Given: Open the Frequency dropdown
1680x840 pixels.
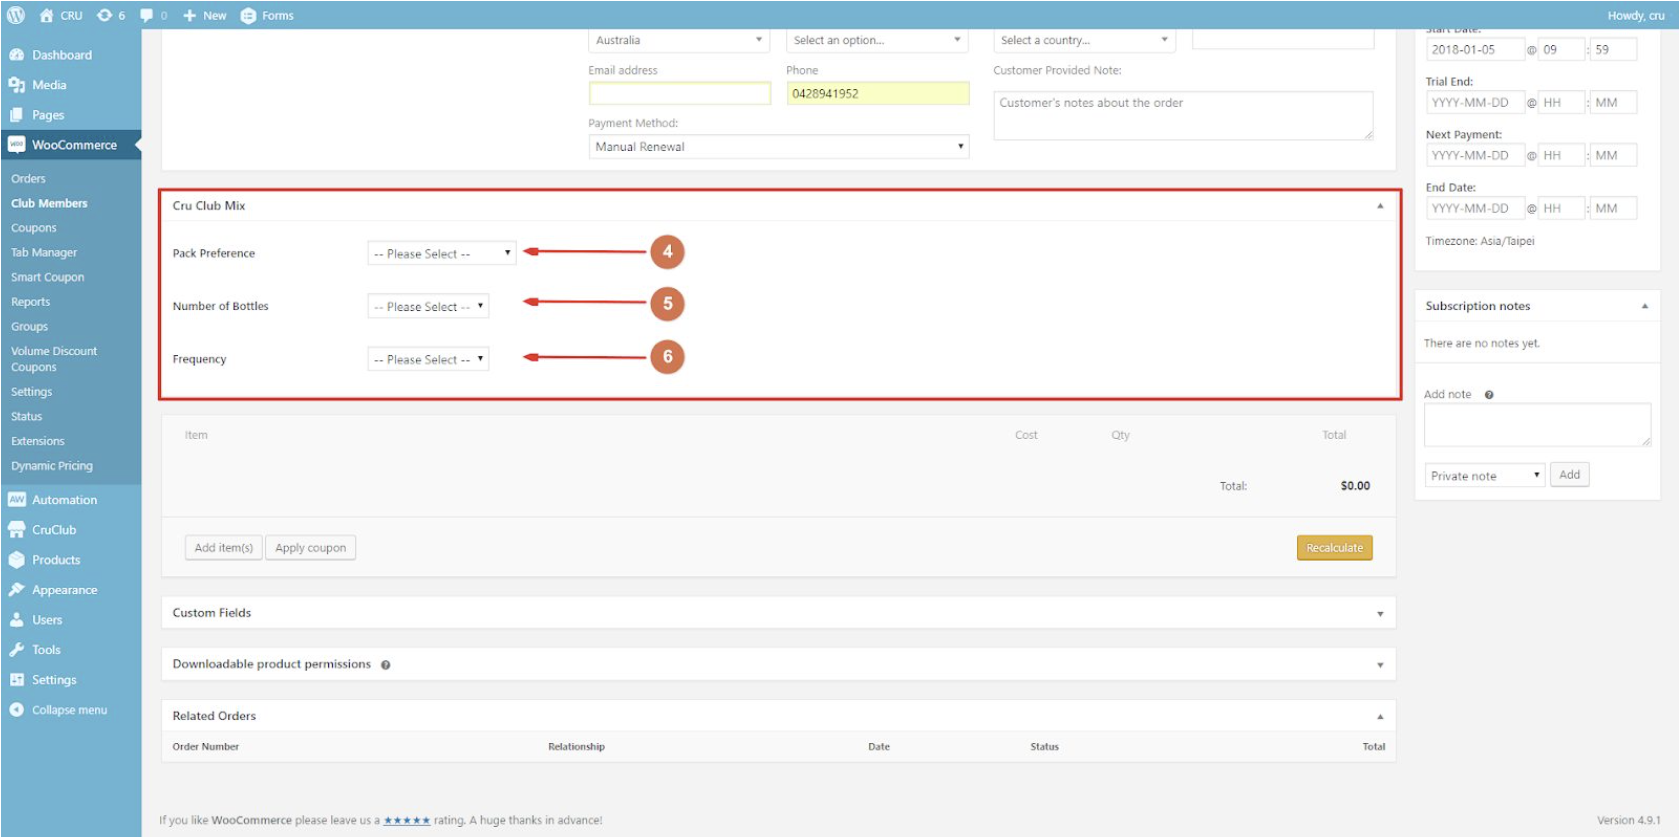Looking at the screenshot, I should [x=428, y=359].
